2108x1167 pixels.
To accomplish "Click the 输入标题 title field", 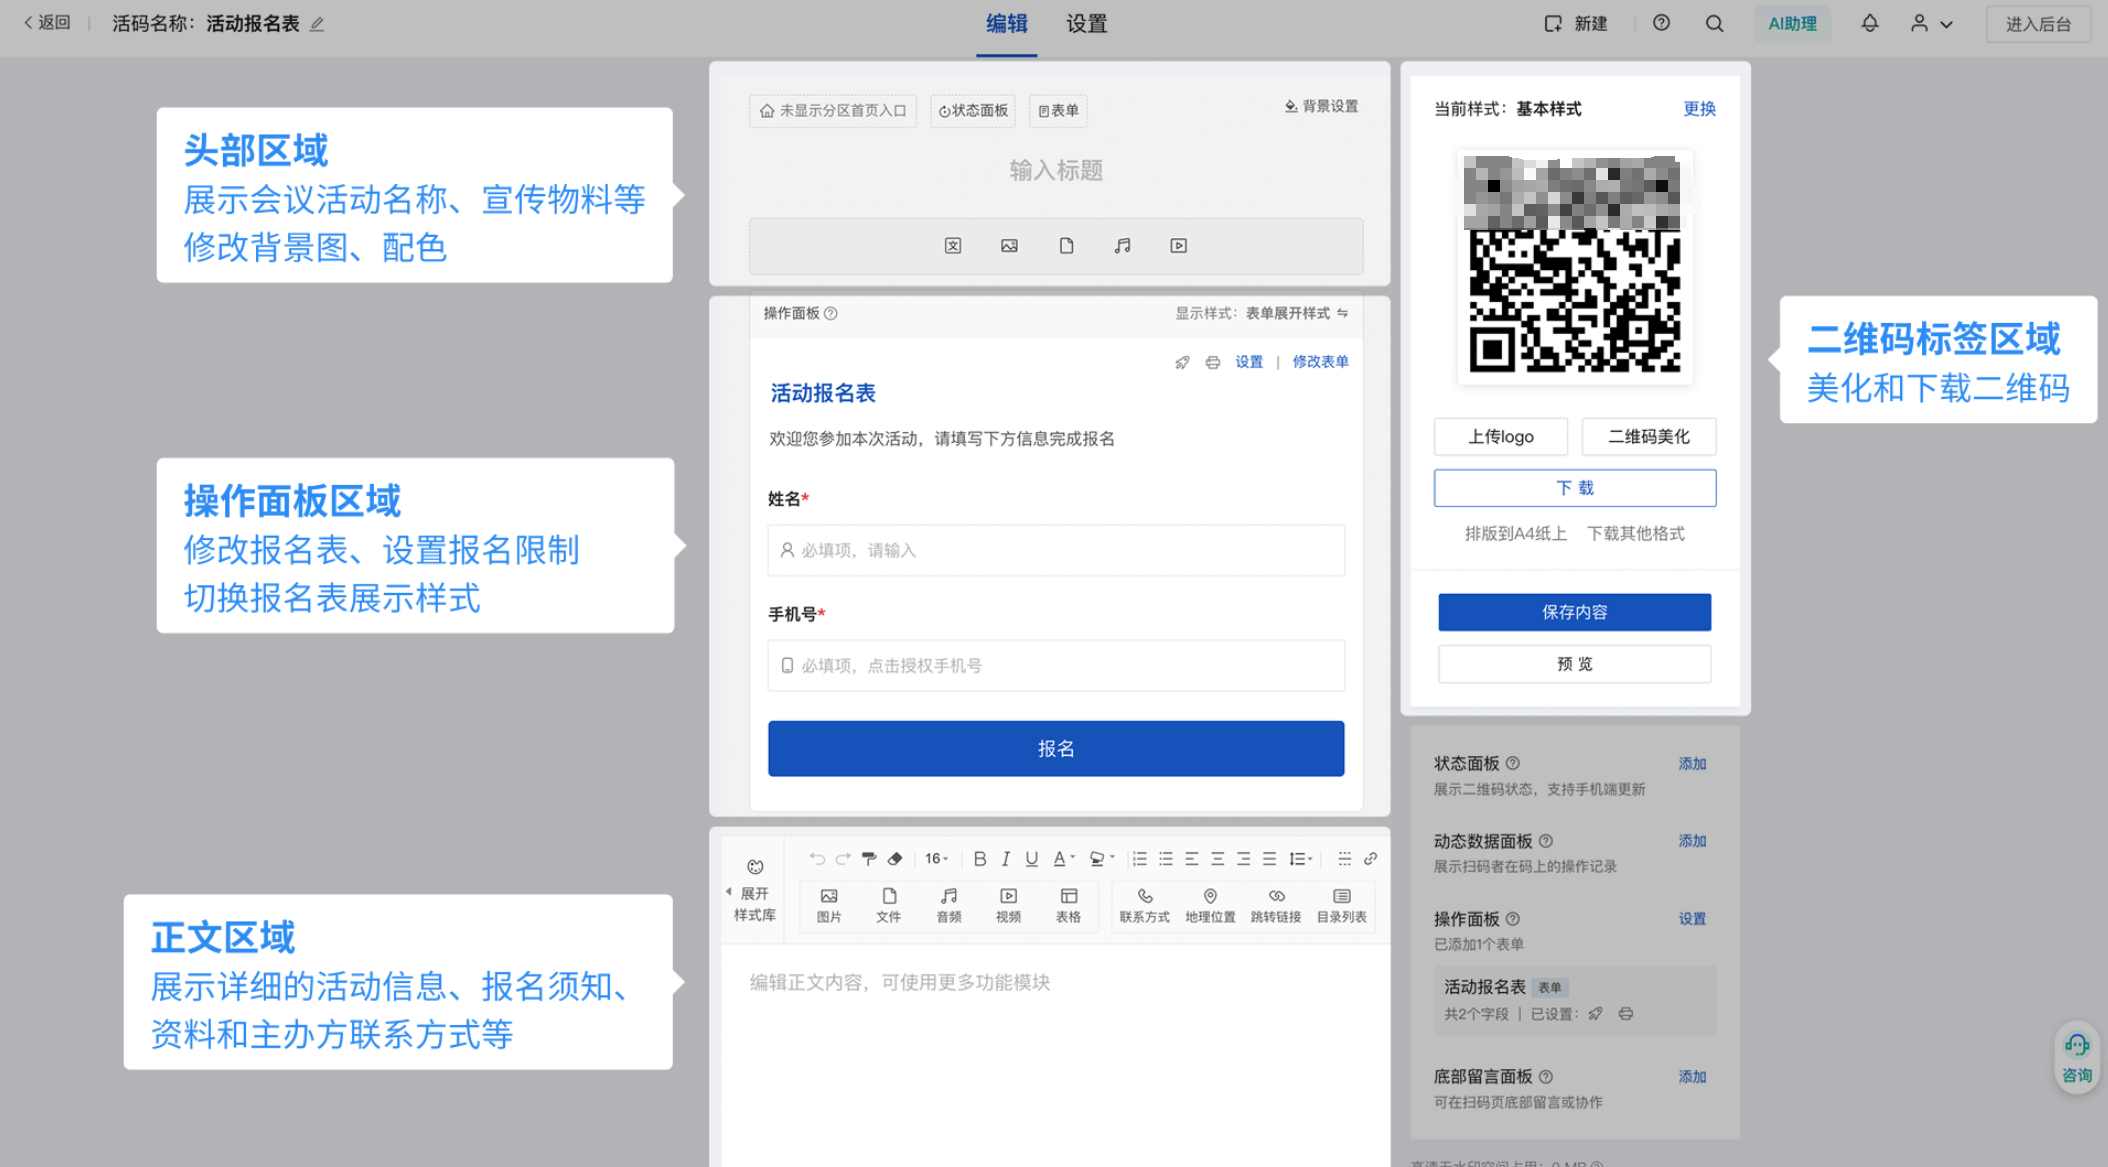I will pyautogui.click(x=1056, y=171).
